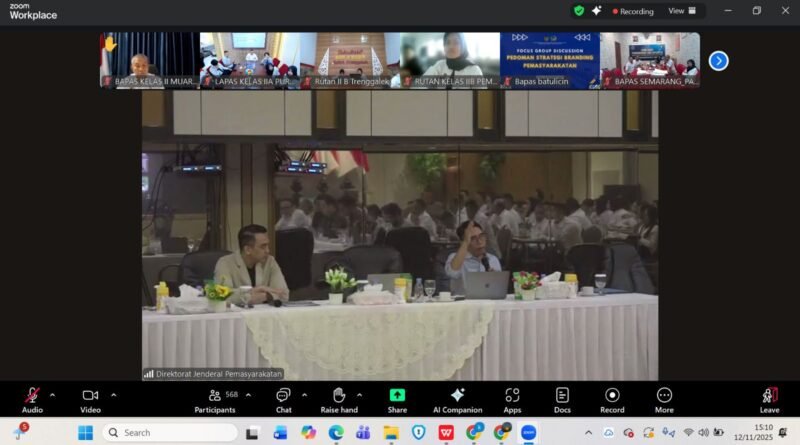Open the Windows Start menu
Viewport: 800px width, 445px height.
click(85, 432)
